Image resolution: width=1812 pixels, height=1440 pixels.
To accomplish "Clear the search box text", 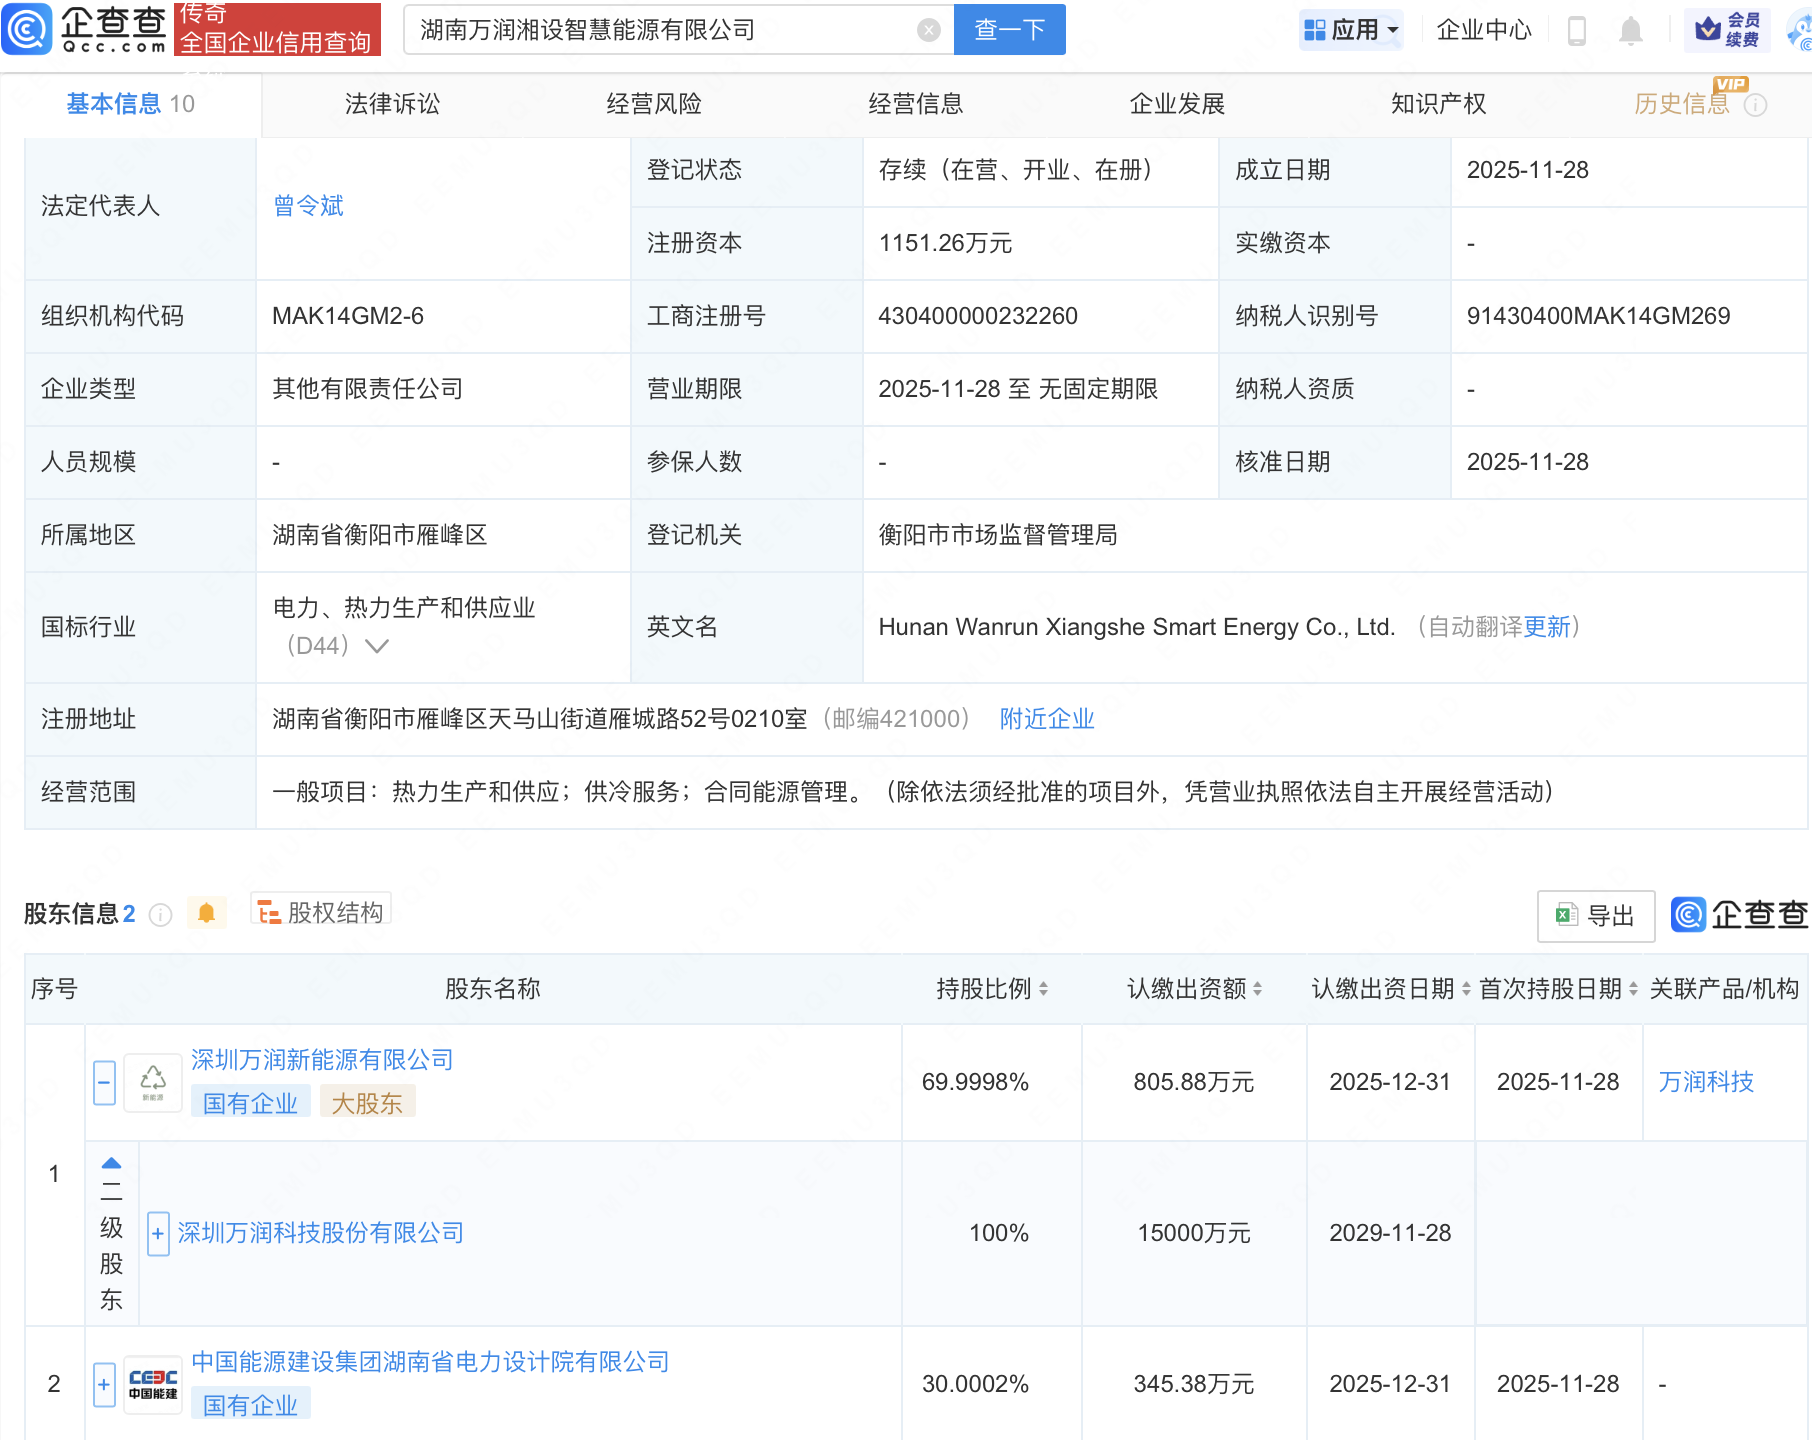I will pyautogui.click(x=928, y=30).
